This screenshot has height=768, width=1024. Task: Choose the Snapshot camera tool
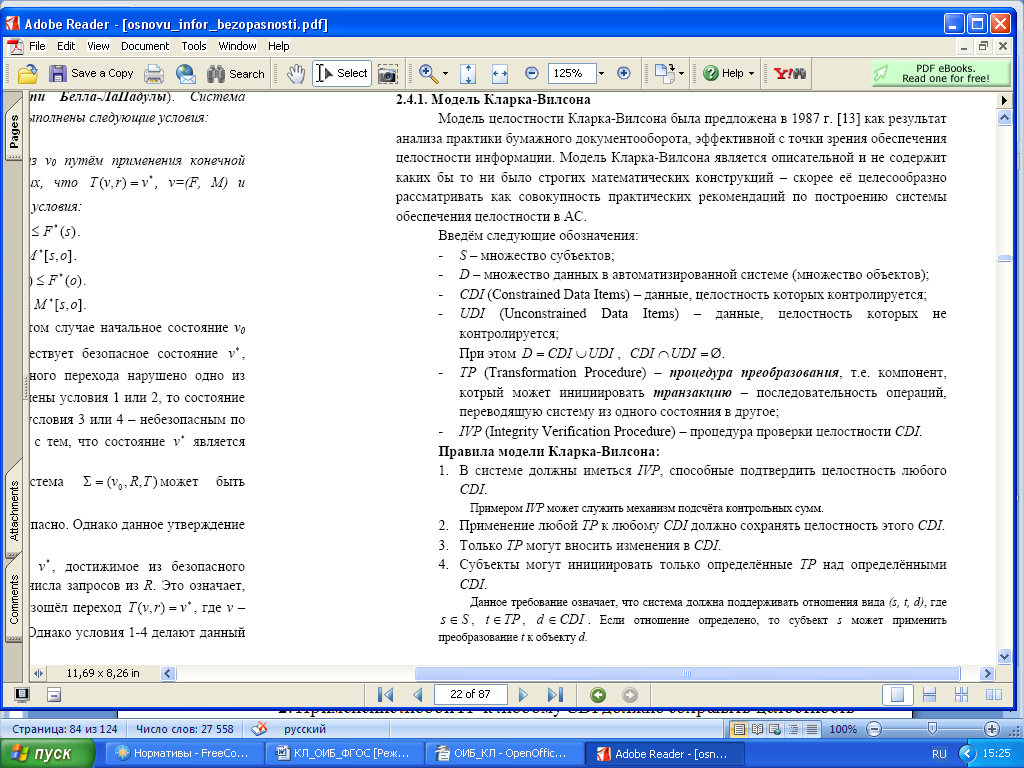(x=388, y=74)
